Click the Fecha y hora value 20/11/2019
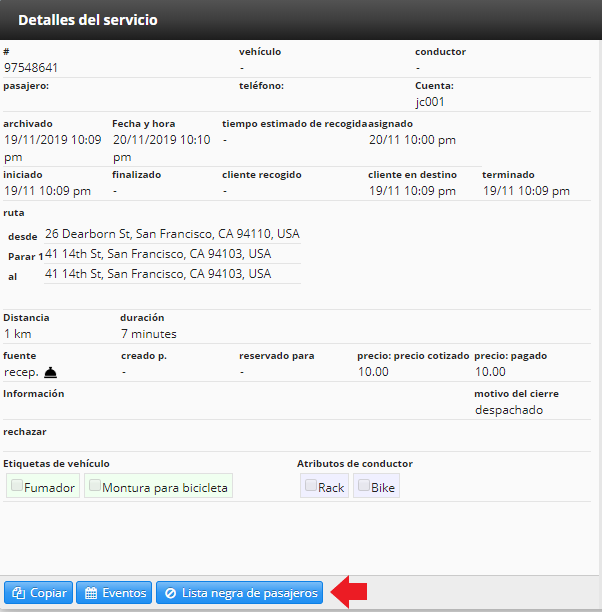Viewport: 602px width, 612px height. 162,148
